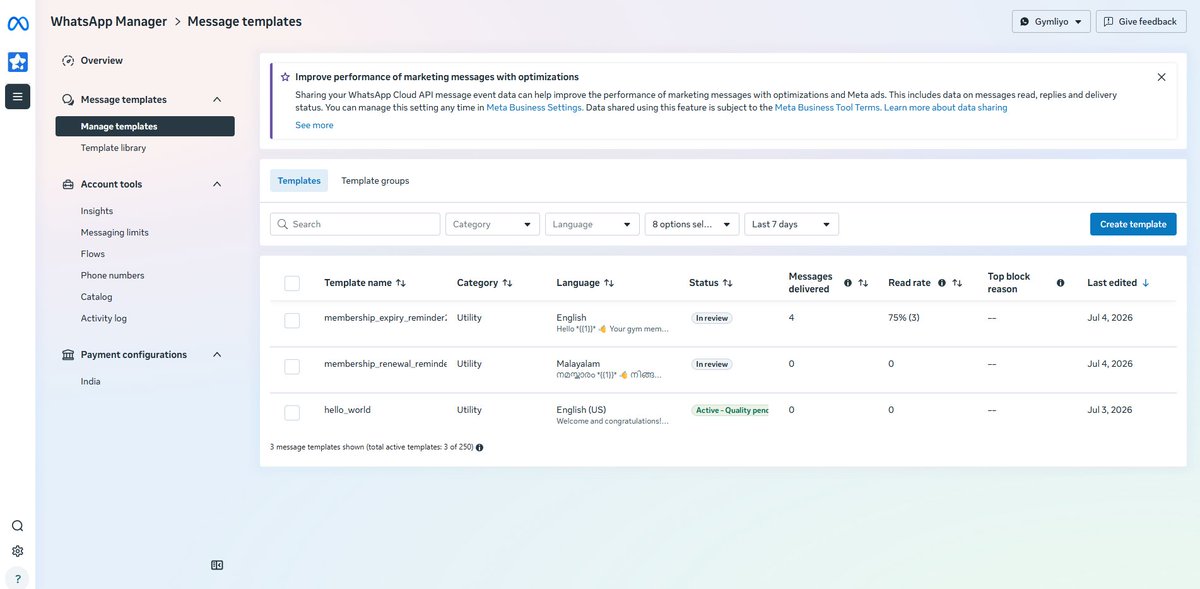The width and height of the screenshot is (1200, 589).
Task: Open the 8 options selected dropdown
Action: pos(692,224)
